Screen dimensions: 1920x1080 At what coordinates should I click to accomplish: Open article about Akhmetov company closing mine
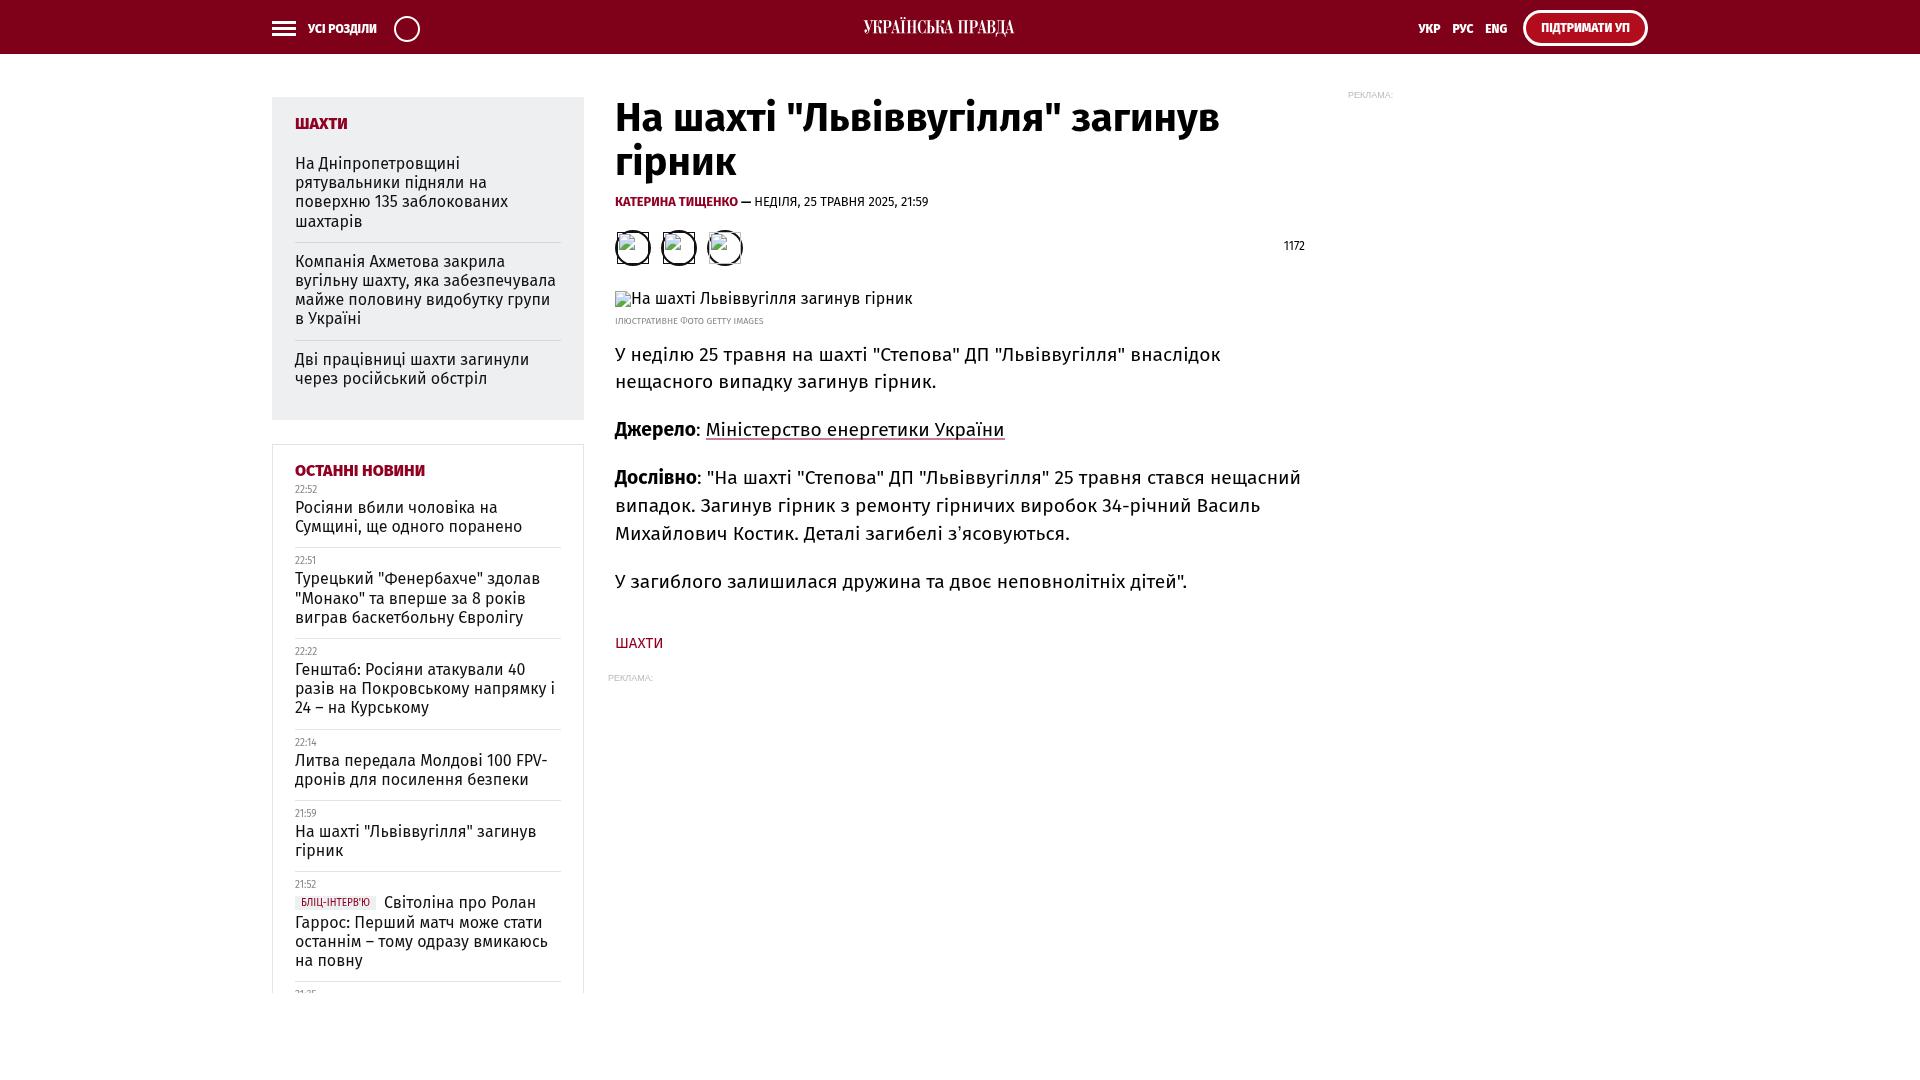425,290
